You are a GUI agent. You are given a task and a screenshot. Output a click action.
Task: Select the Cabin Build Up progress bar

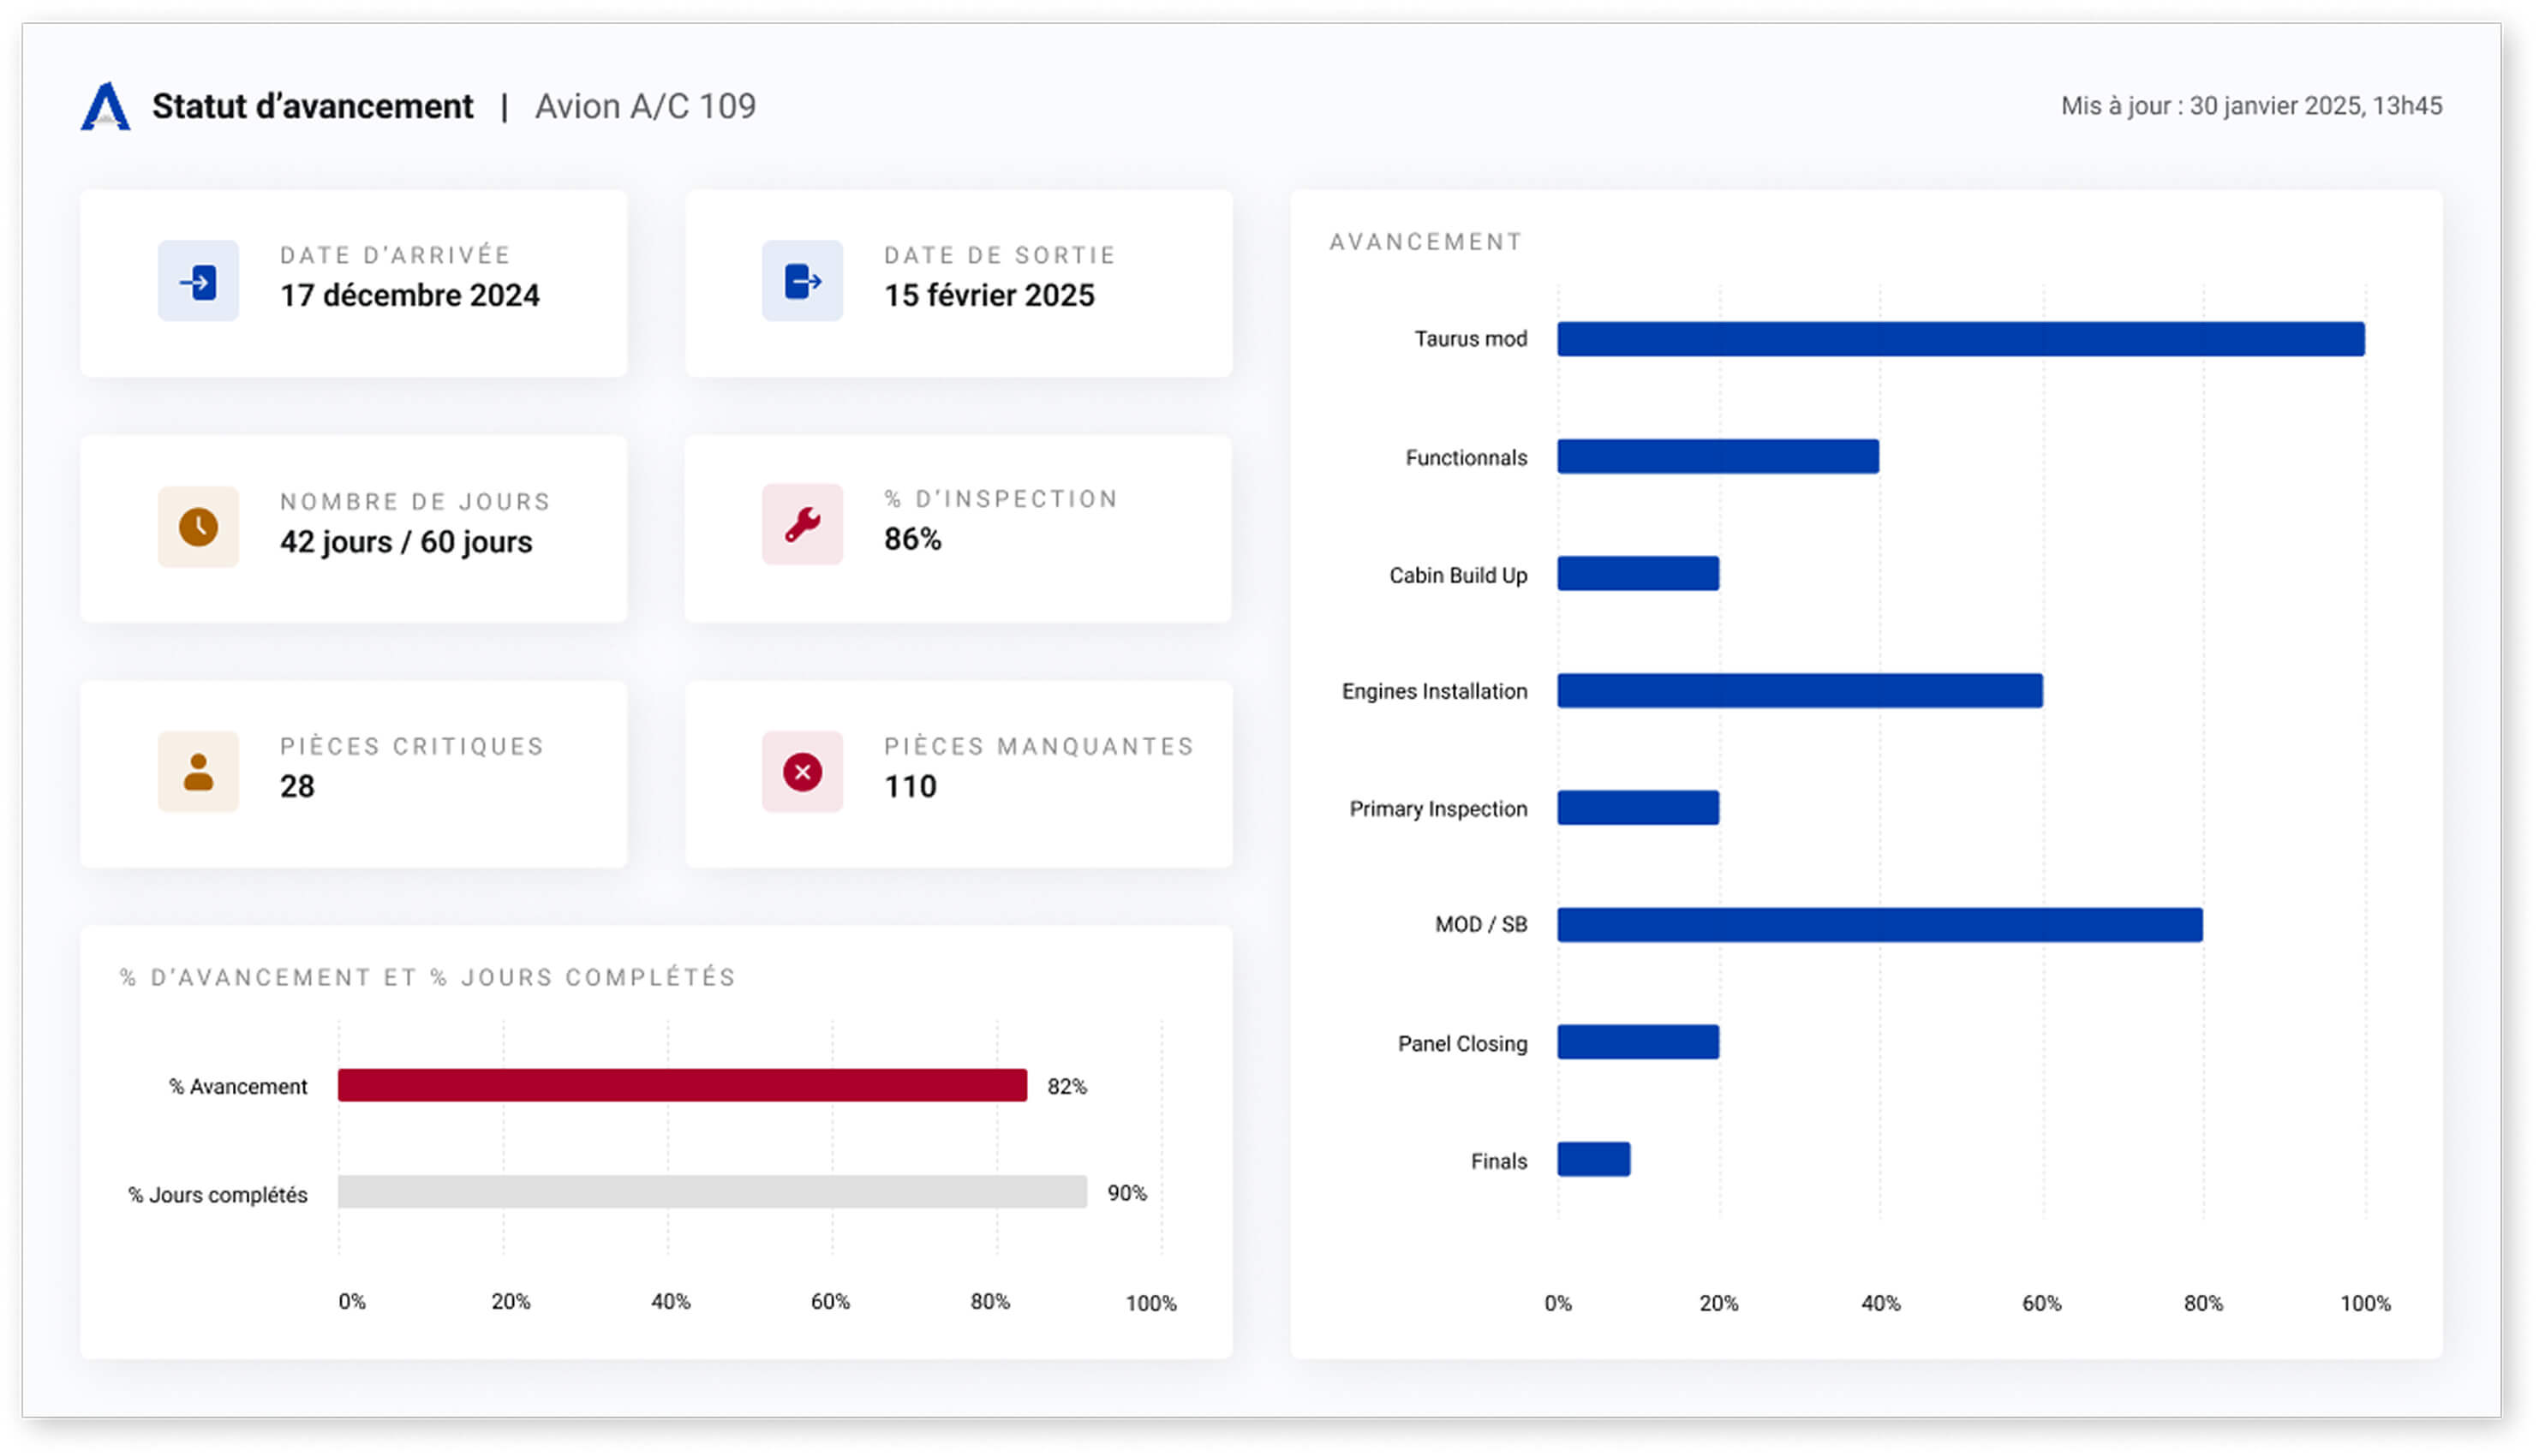[x=1638, y=573]
